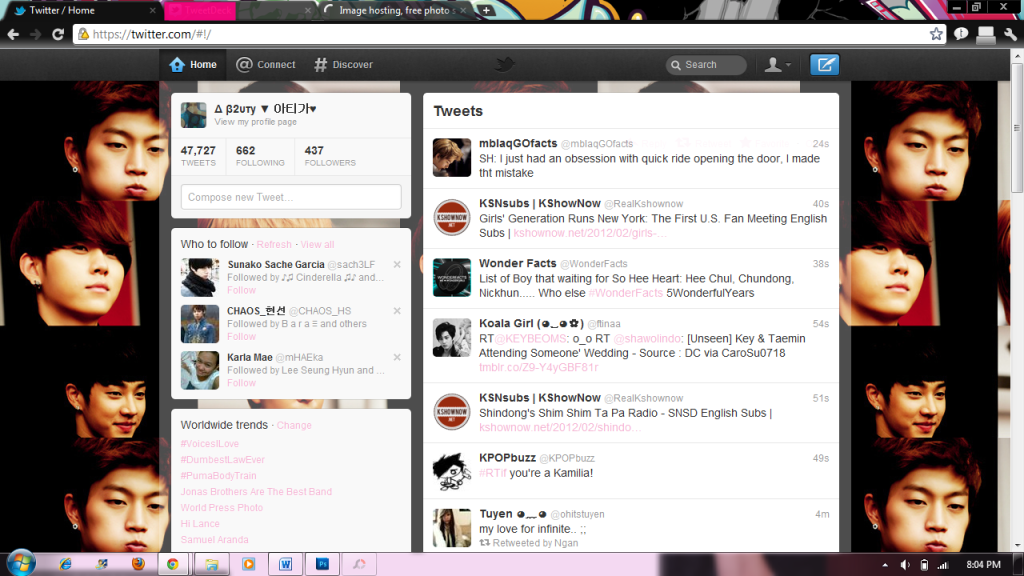Dismiss Sunako Sache Garcia follow suggestion

[x=397, y=264]
